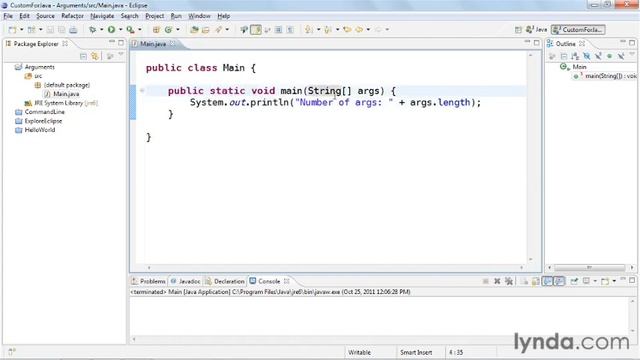The image size is (640, 360).
Task: Toggle Scroll Lock in Console toolbar
Action: (536, 281)
